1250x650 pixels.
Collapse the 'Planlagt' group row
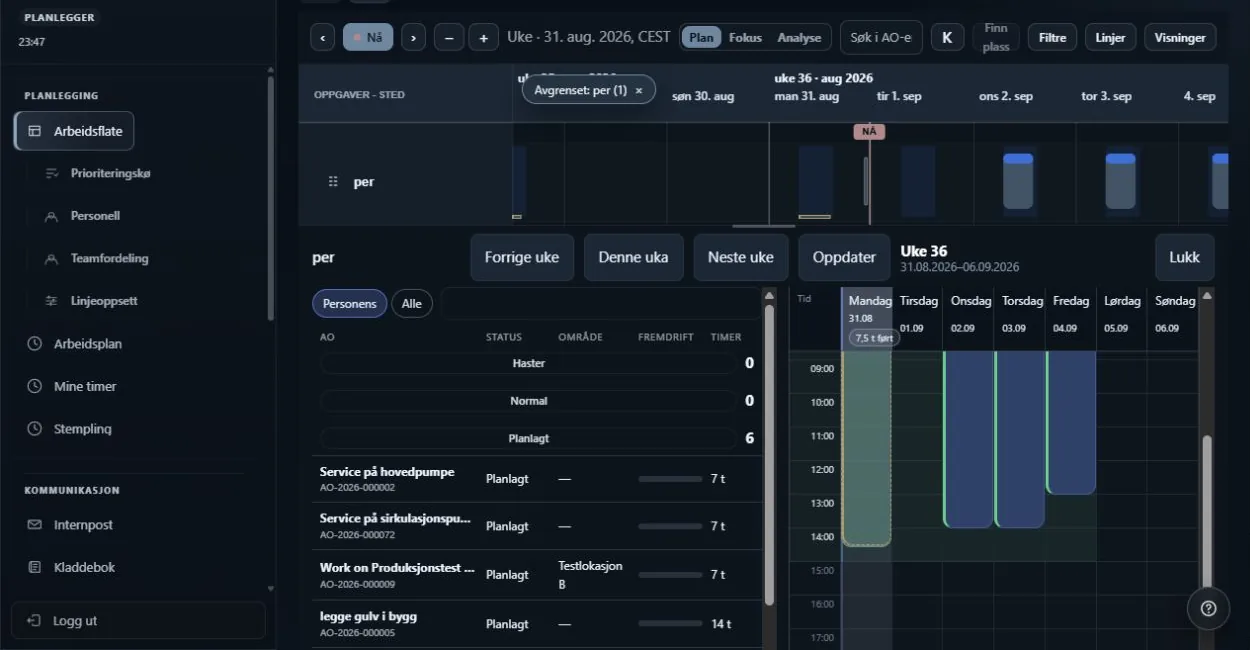pyautogui.click(x=528, y=439)
